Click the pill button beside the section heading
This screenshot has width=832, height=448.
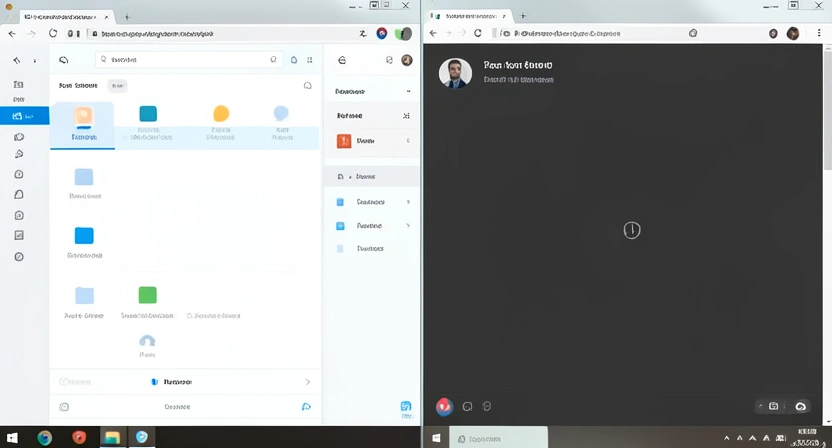point(117,85)
